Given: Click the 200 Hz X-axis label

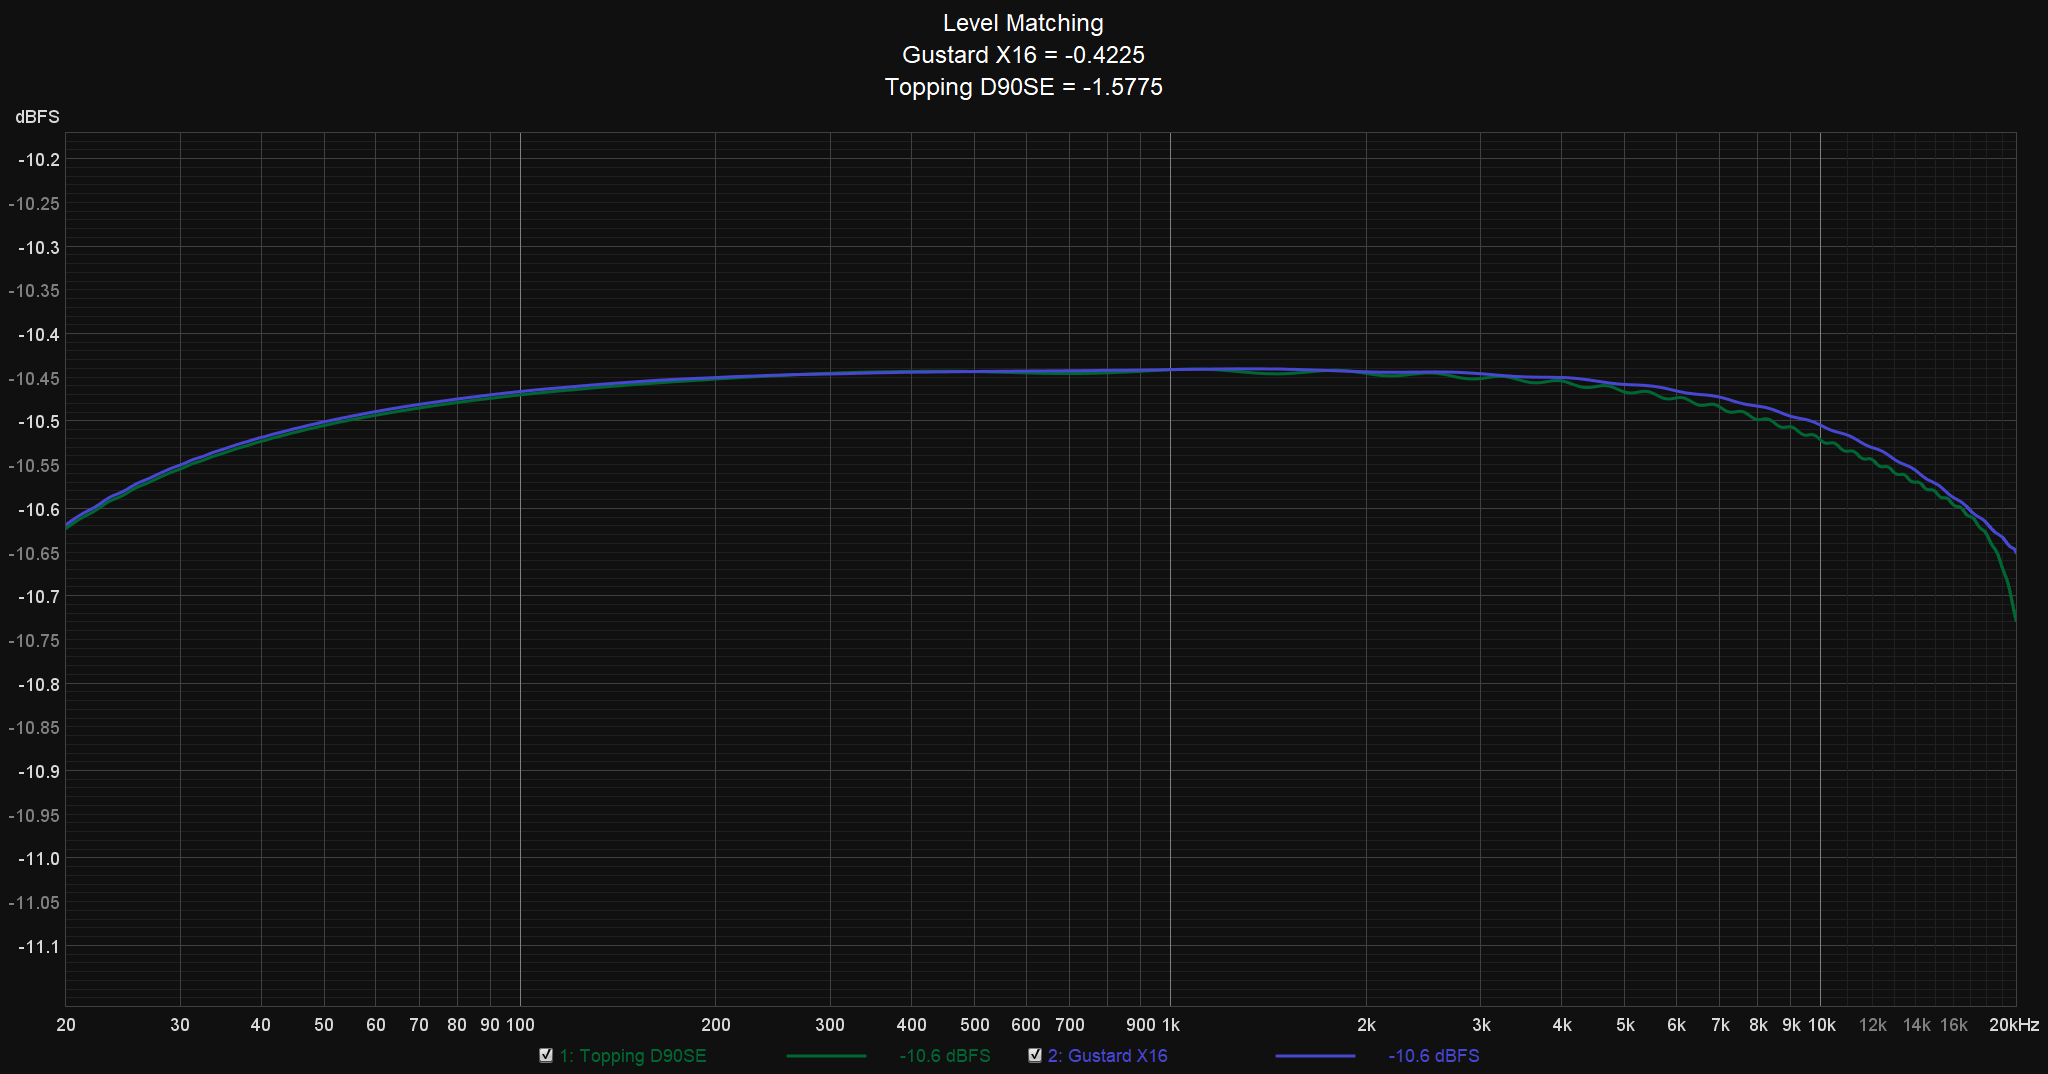Looking at the screenshot, I should click(x=716, y=1025).
